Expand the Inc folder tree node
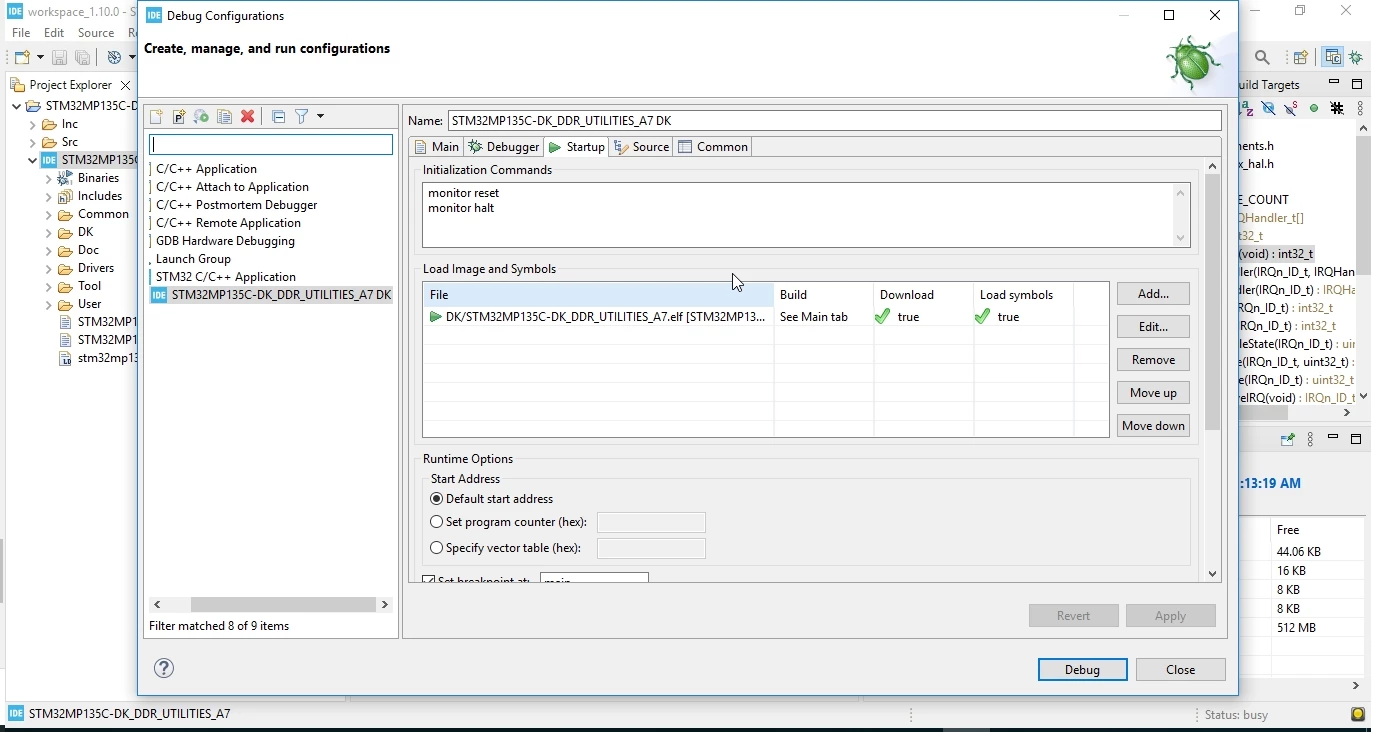The width and height of the screenshot is (1374, 732). pyautogui.click(x=32, y=124)
